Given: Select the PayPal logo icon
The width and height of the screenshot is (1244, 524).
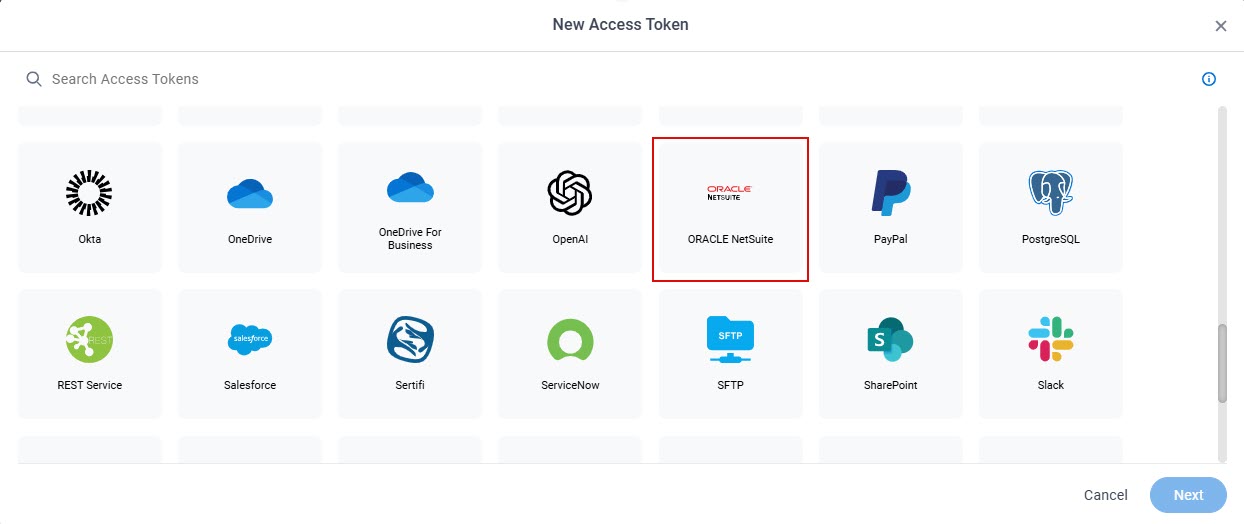Looking at the screenshot, I should tap(890, 193).
